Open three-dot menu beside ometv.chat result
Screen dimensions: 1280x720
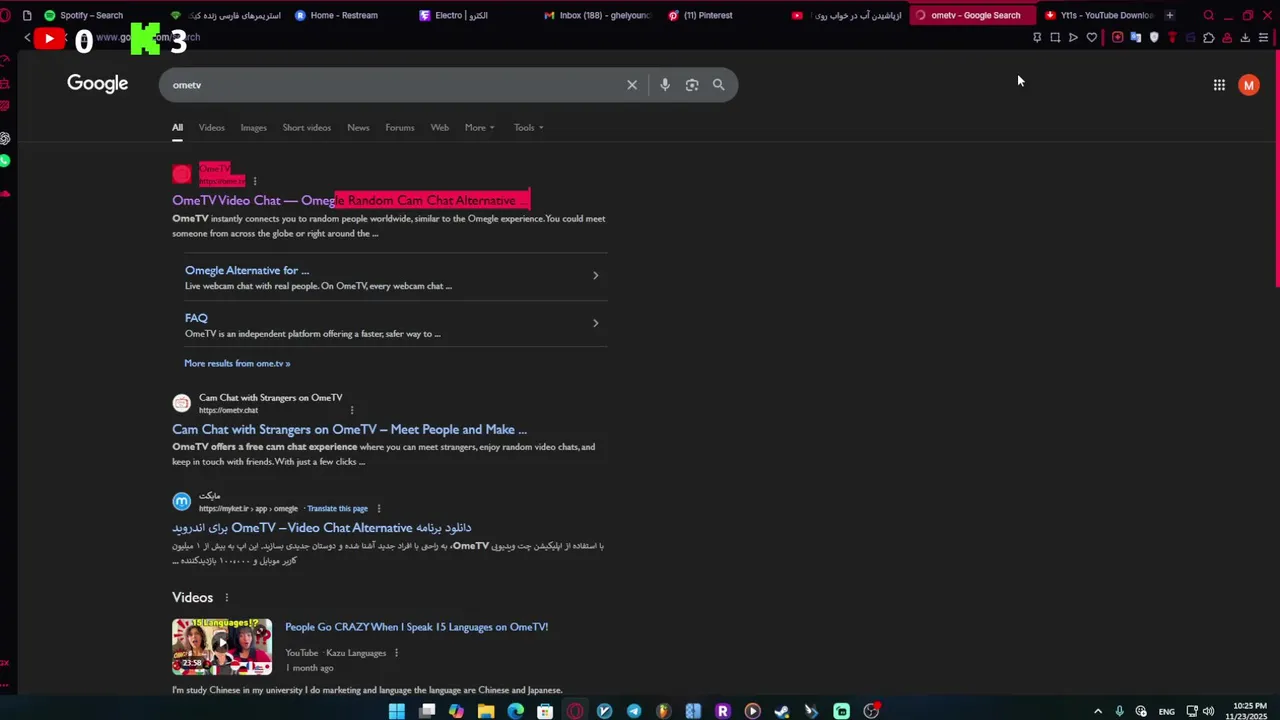point(352,410)
